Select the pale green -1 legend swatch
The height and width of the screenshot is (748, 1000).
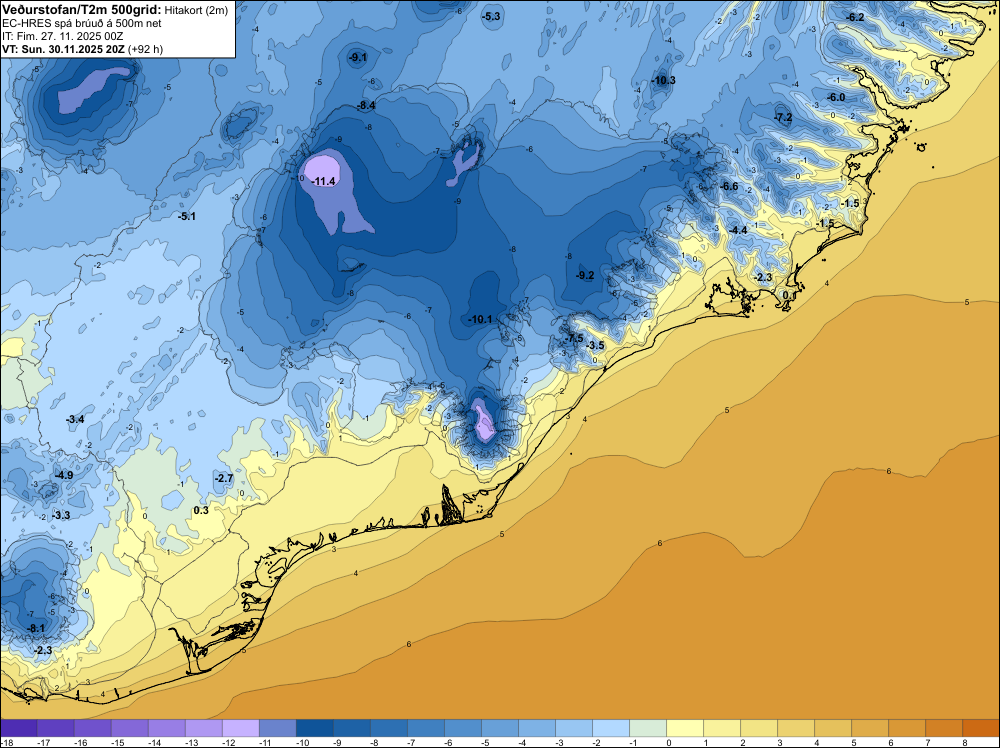(648, 728)
